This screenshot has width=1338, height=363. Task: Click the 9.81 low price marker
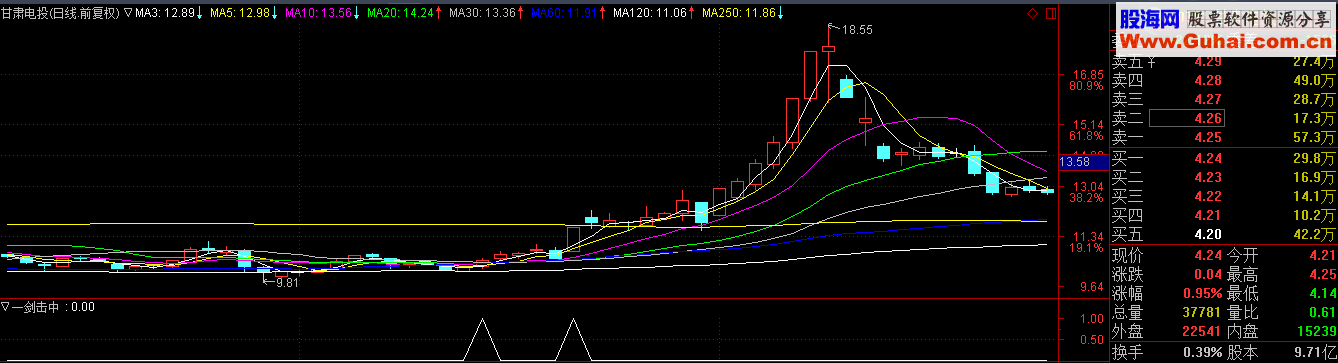click(287, 283)
